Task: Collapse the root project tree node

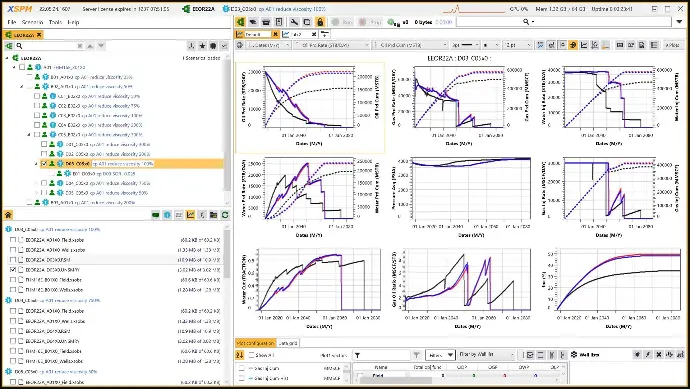Action: point(7,58)
